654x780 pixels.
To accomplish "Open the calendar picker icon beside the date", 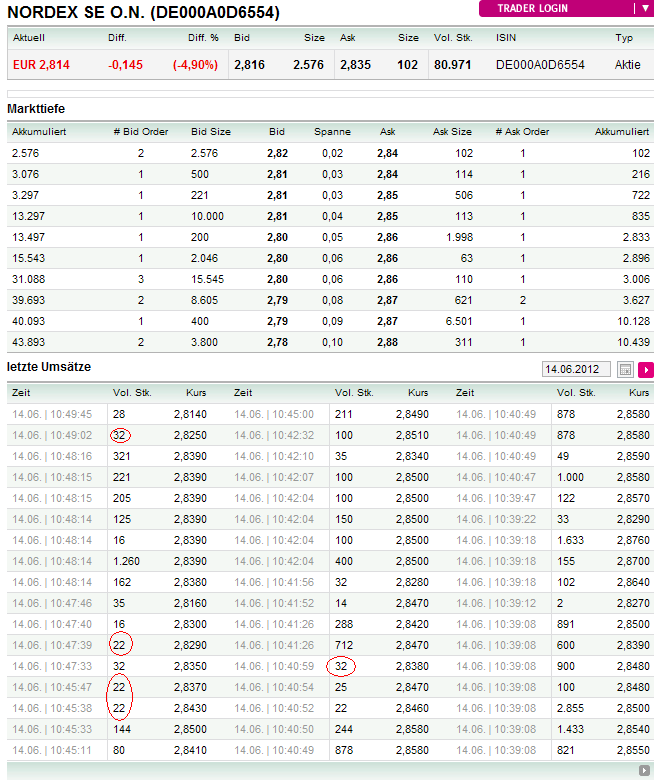I will click(x=625, y=370).
